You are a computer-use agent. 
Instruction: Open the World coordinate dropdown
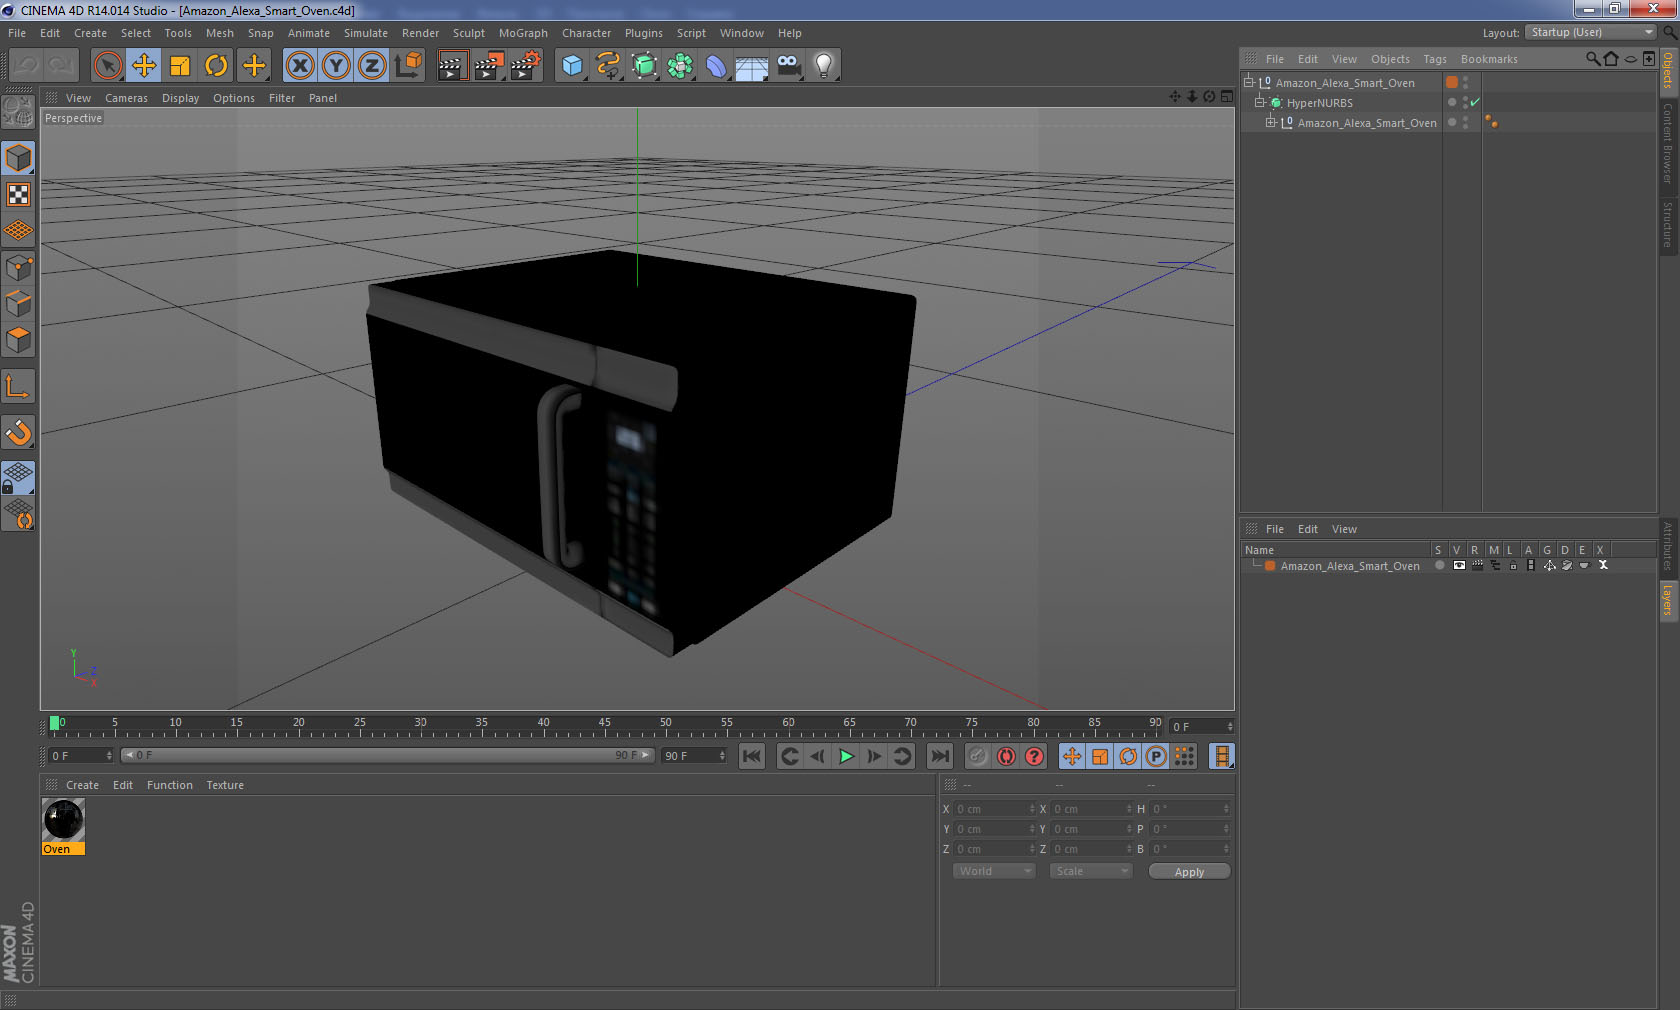pyautogui.click(x=993, y=872)
